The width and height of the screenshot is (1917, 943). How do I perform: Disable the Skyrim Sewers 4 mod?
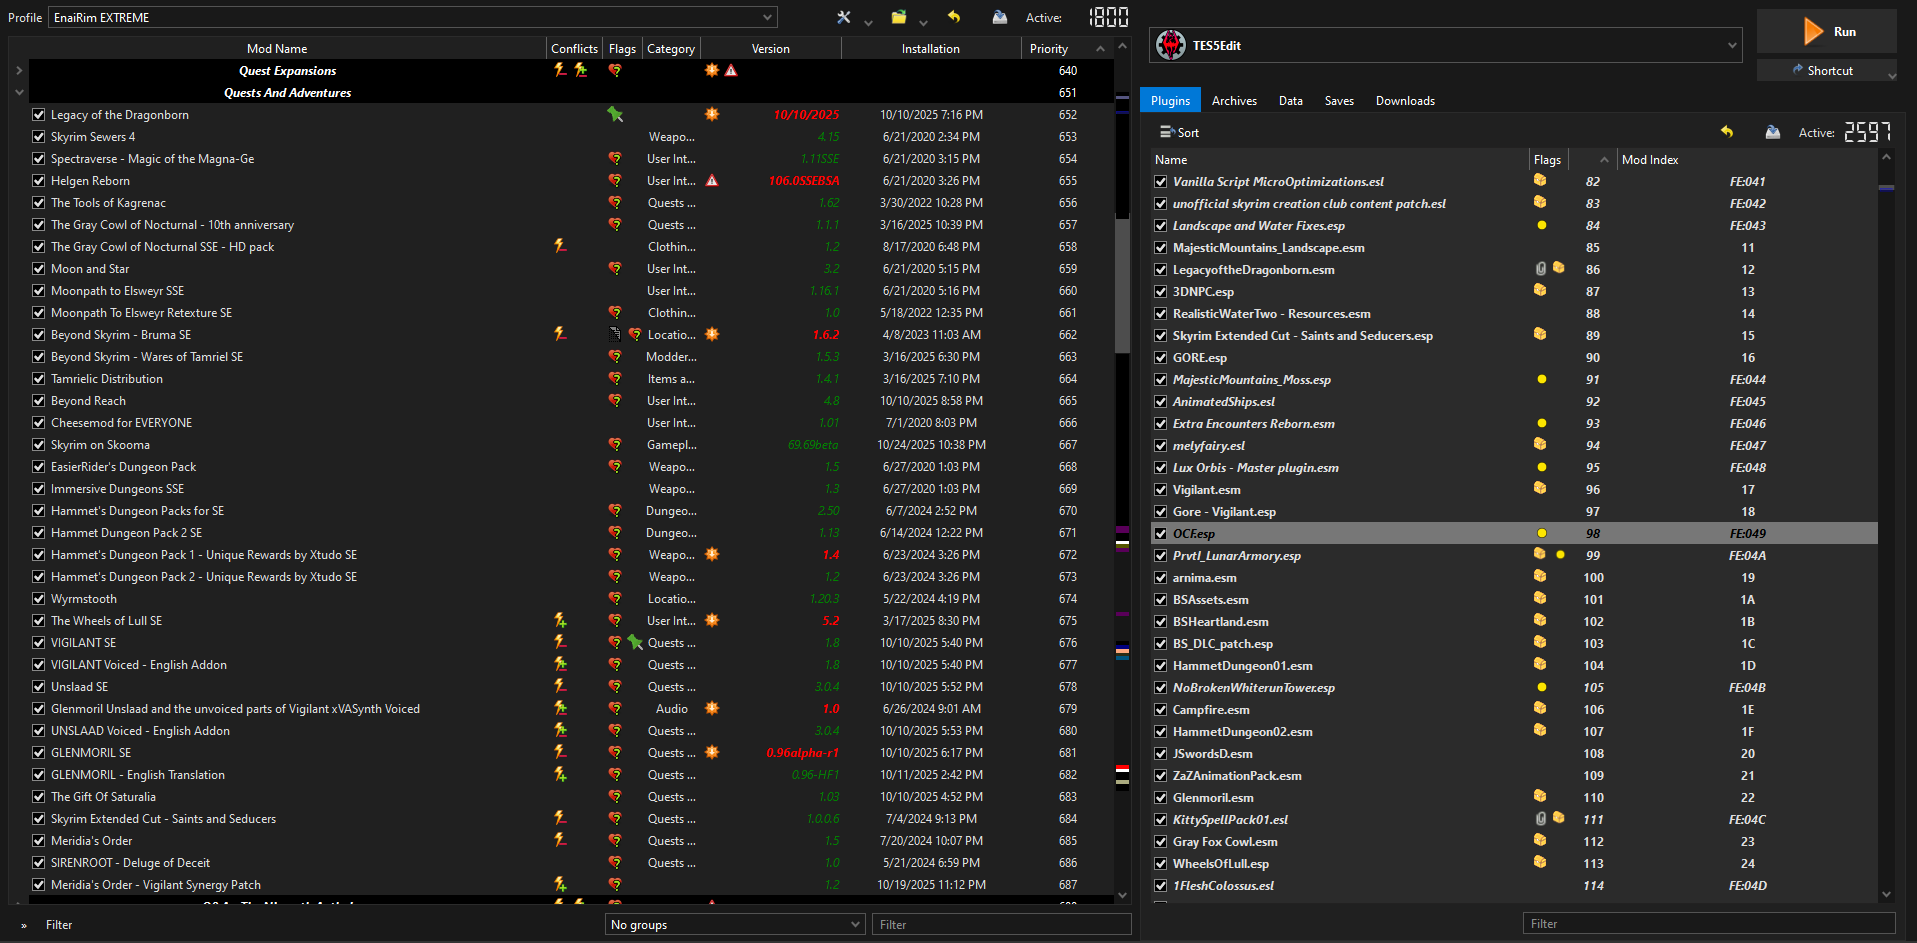[39, 137]
